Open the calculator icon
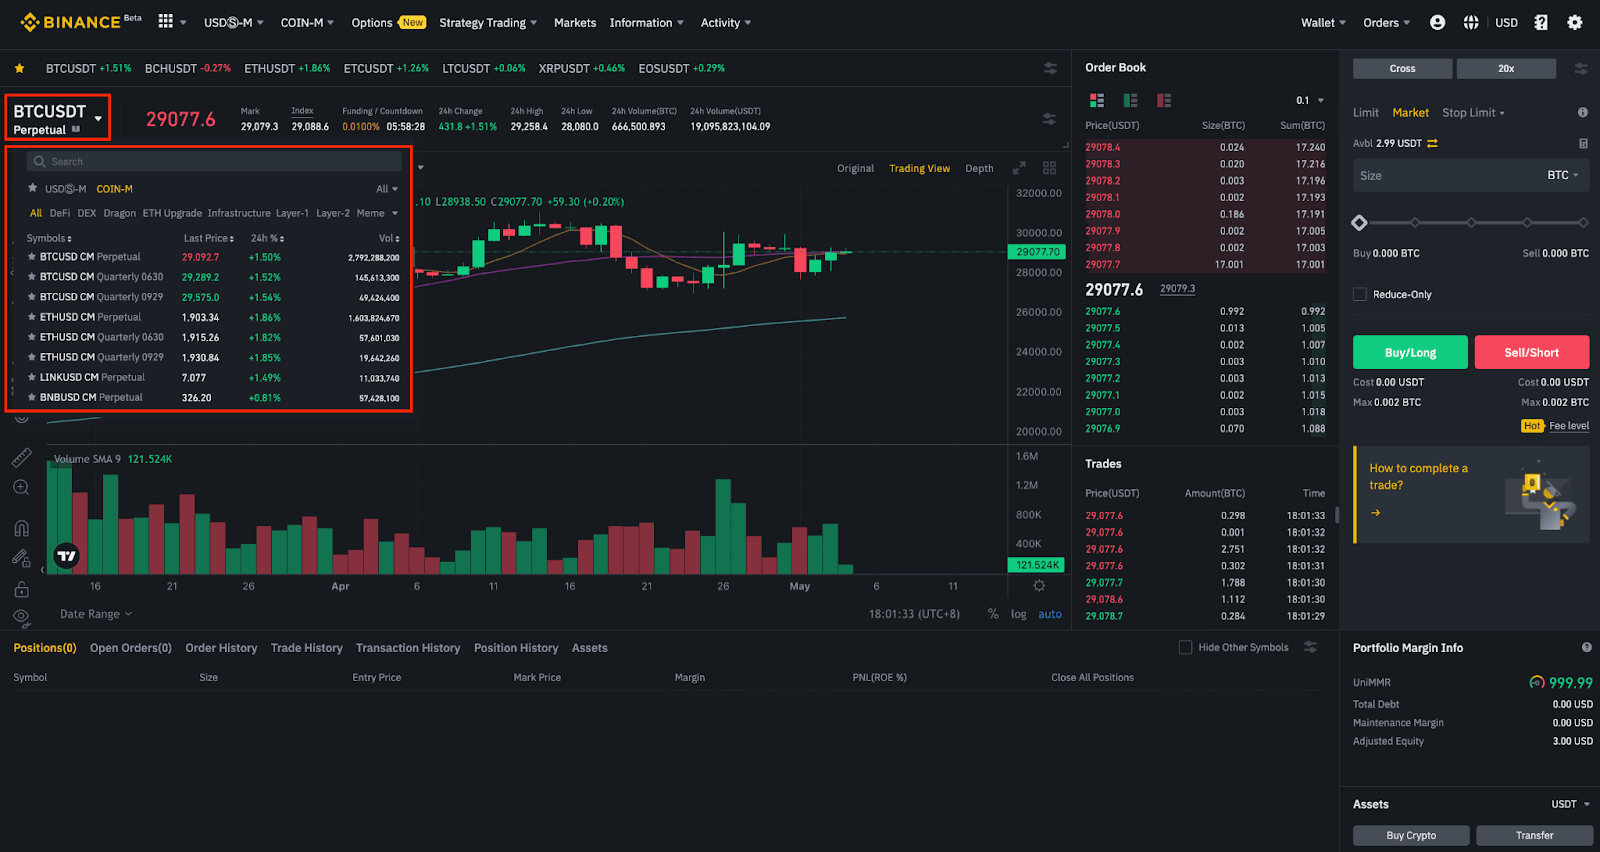Screen dimensions: 1600x852 (1583, 143)
